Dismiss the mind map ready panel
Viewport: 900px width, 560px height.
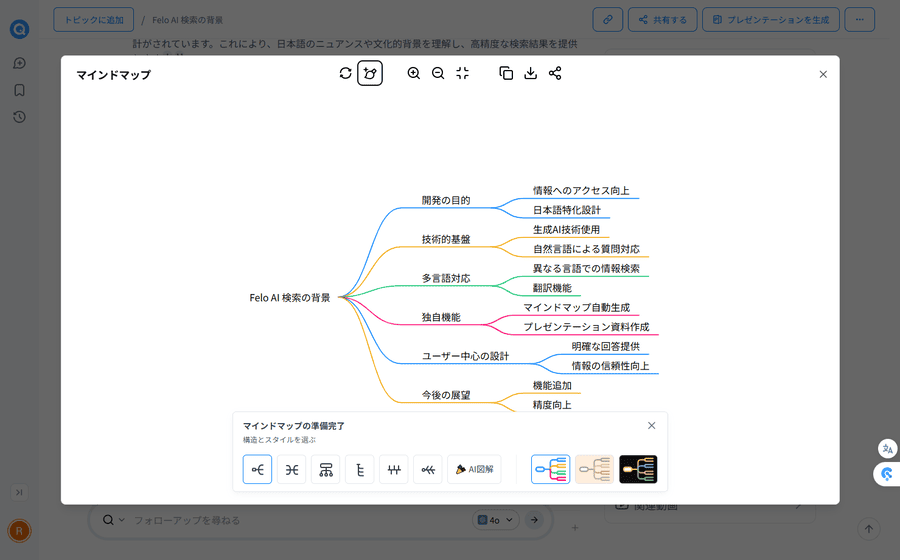[x=651, y=426]
